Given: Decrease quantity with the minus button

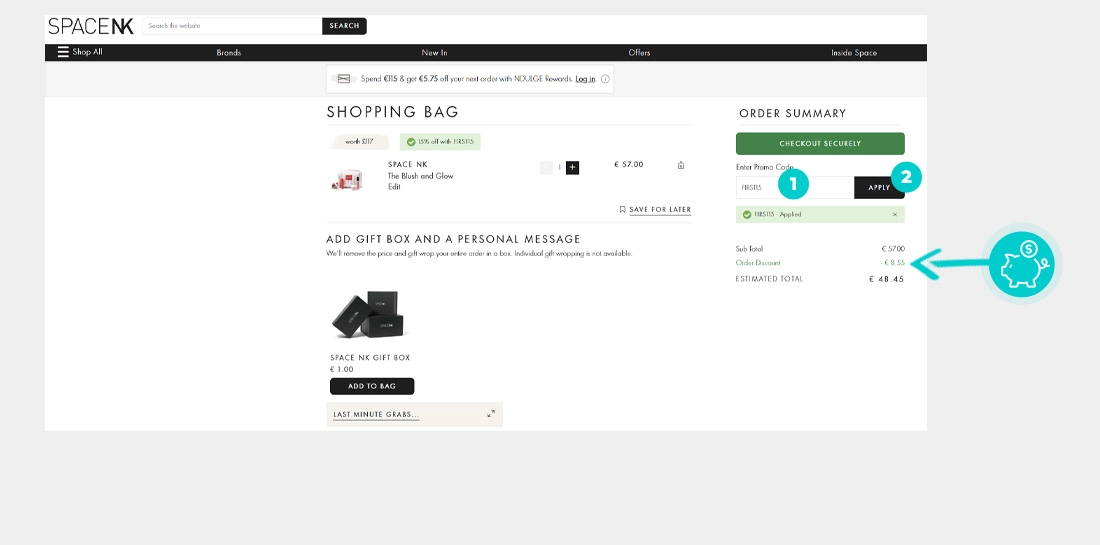Looking at the screenshot, I should click(x=546, y=167).
